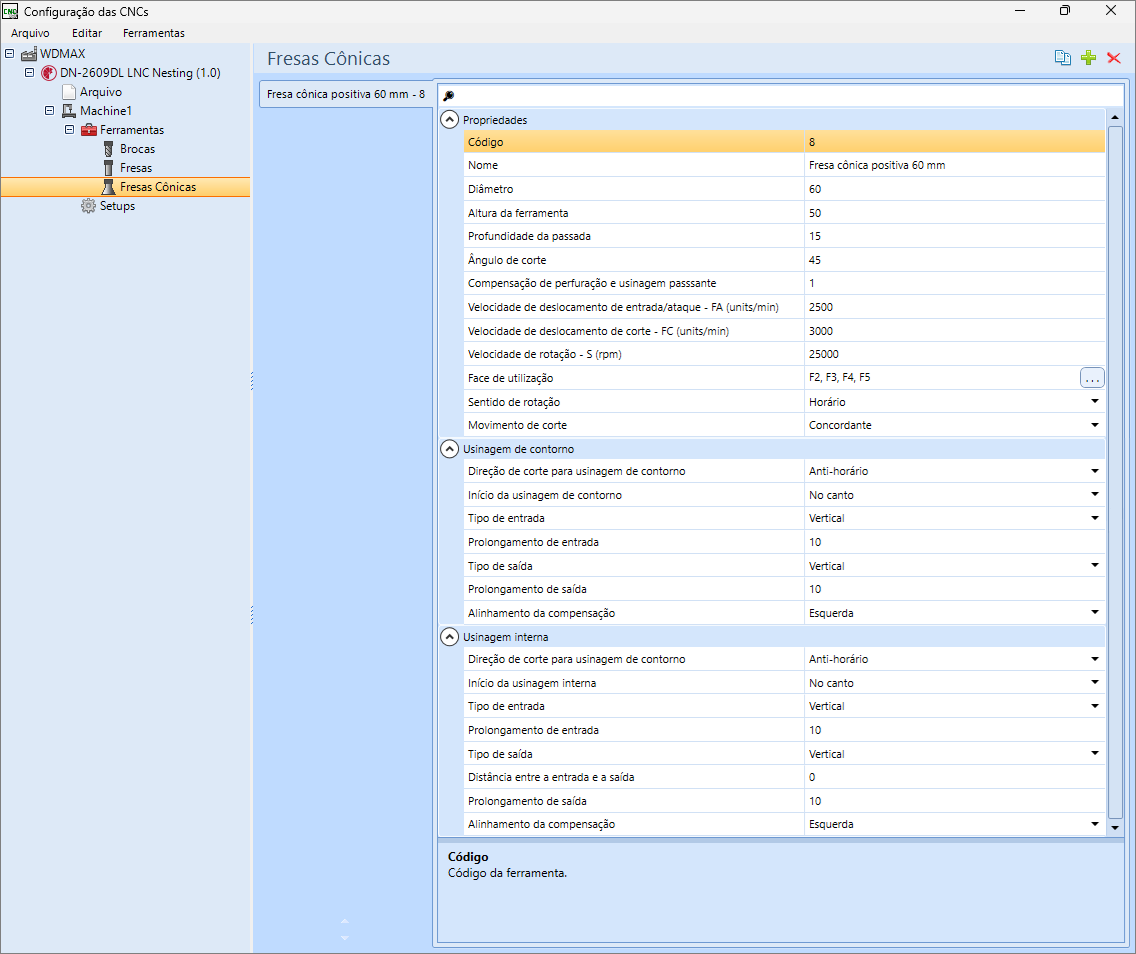
Task: Select the Fresas tool icon item
Action: coord(109,167)
